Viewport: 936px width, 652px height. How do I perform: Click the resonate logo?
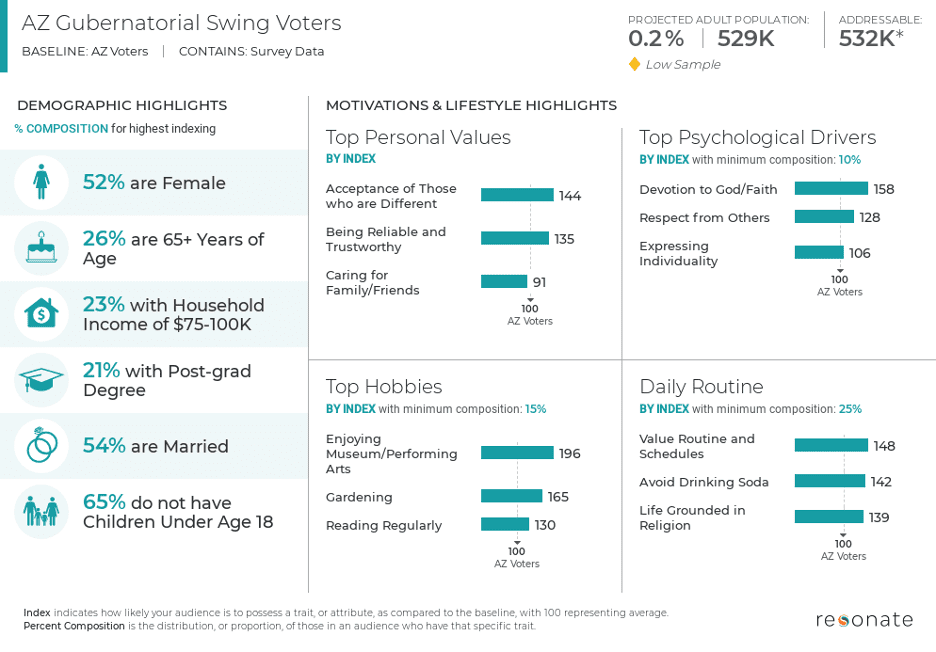click(x=863, y=620)
